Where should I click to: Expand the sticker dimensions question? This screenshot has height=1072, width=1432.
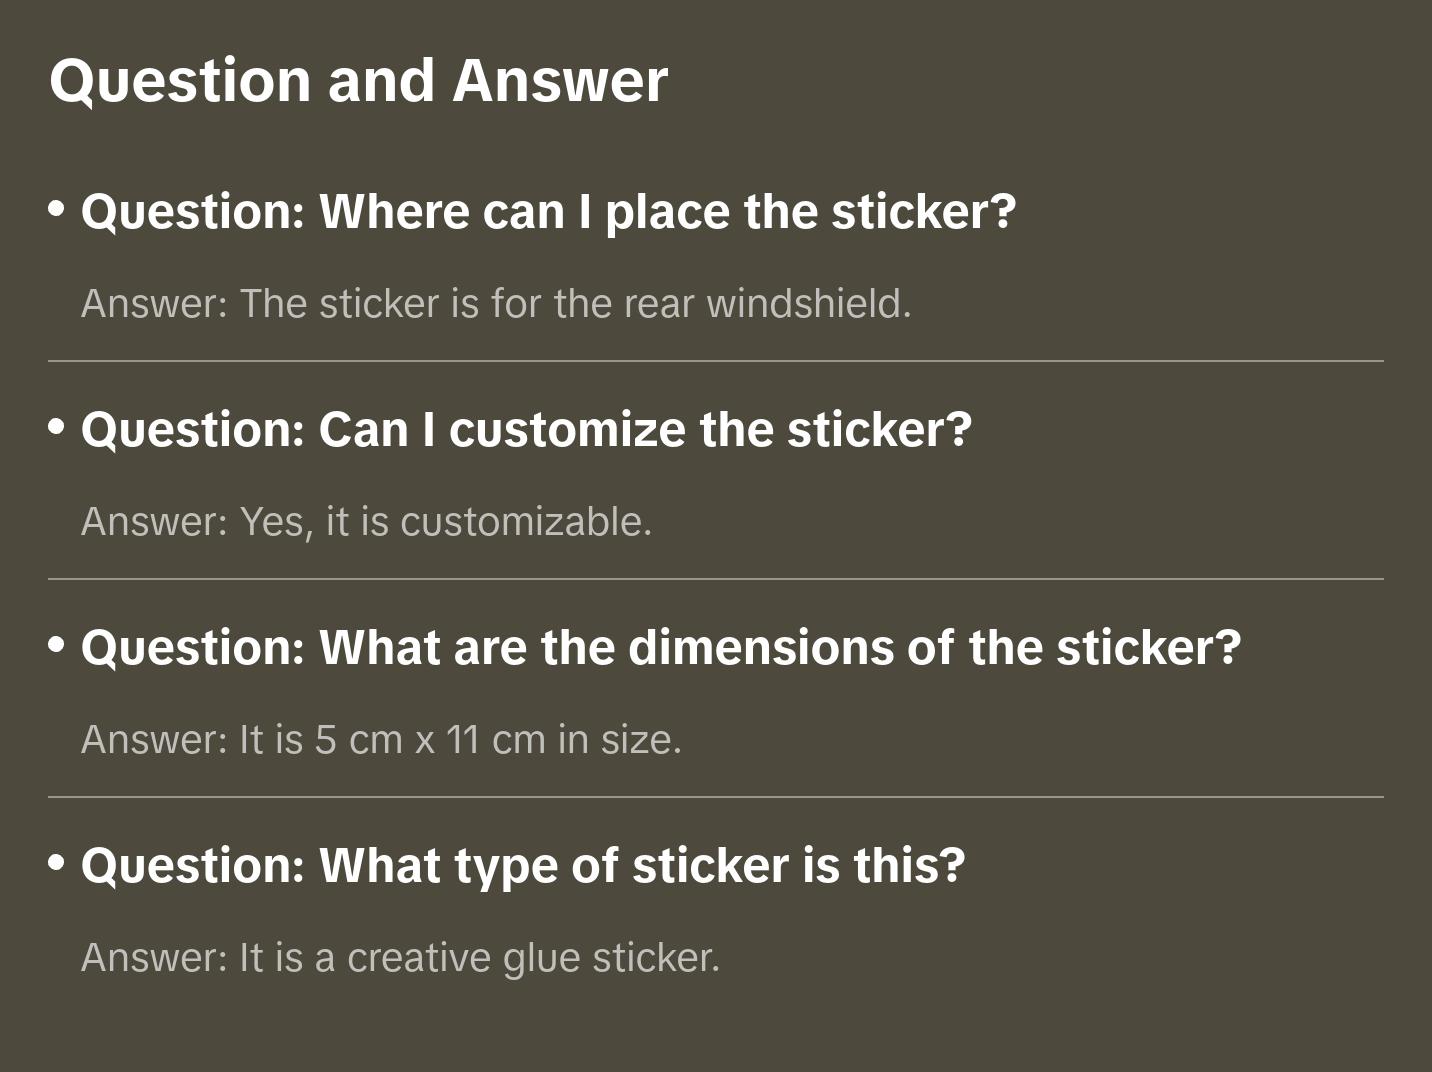tap(660, 648)
